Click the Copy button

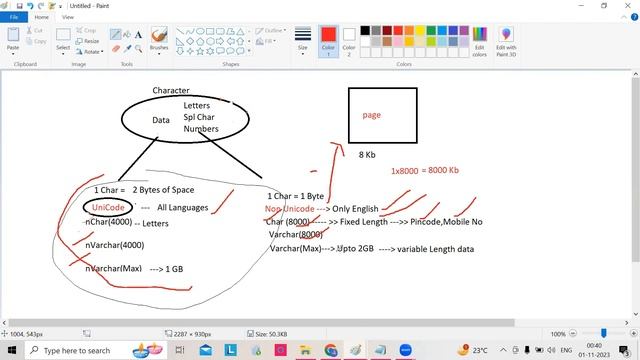[x=36, y=41]
